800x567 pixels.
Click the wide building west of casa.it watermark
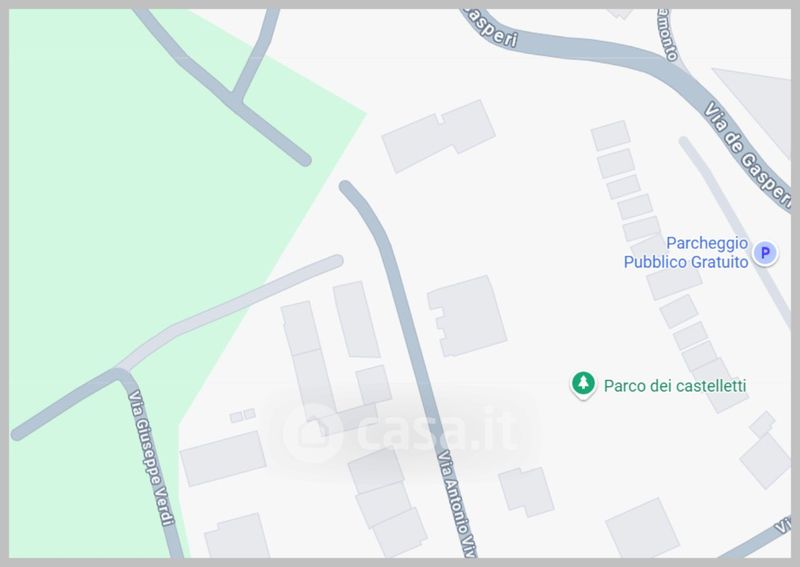point(223,458)
